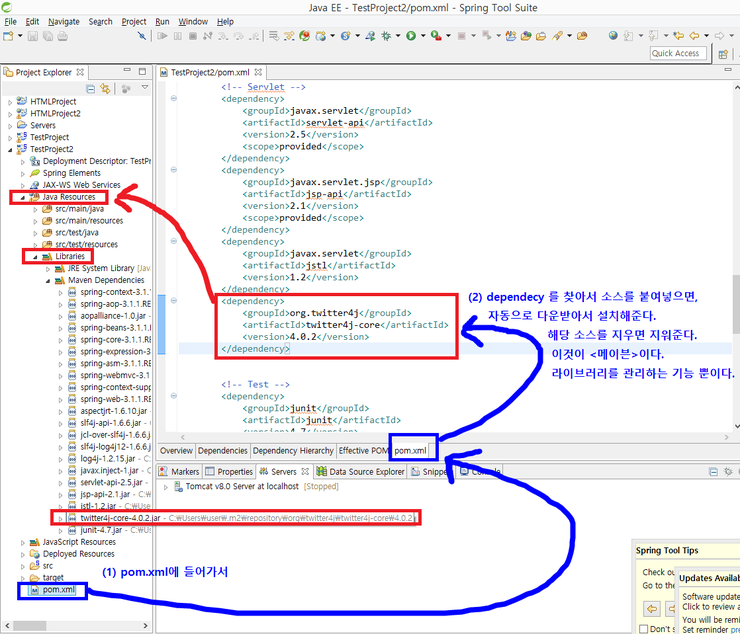Viewport: 740px width, 634px height.
Task: Click back arrow in Spring Tool Tips
Action: pyautogui.click(x=651, y=608)
